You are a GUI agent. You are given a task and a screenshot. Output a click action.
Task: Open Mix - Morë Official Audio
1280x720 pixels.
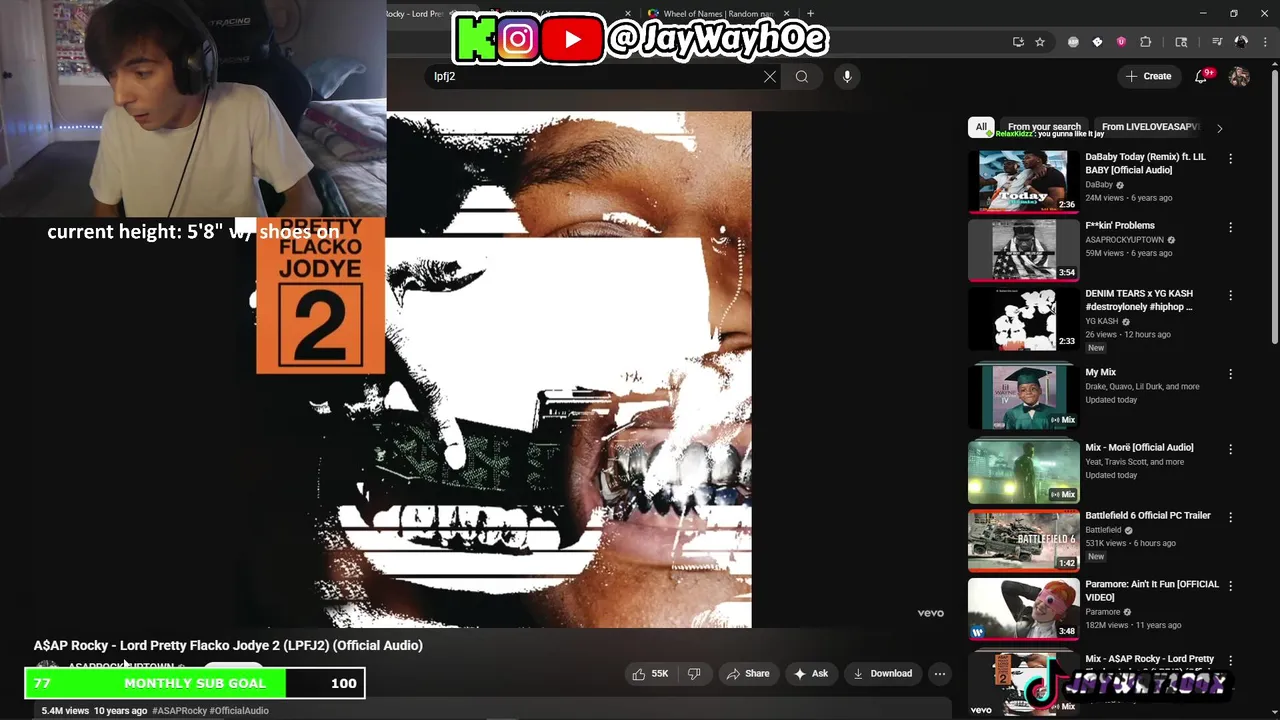pyautogui.click(x=1139, y=447)
